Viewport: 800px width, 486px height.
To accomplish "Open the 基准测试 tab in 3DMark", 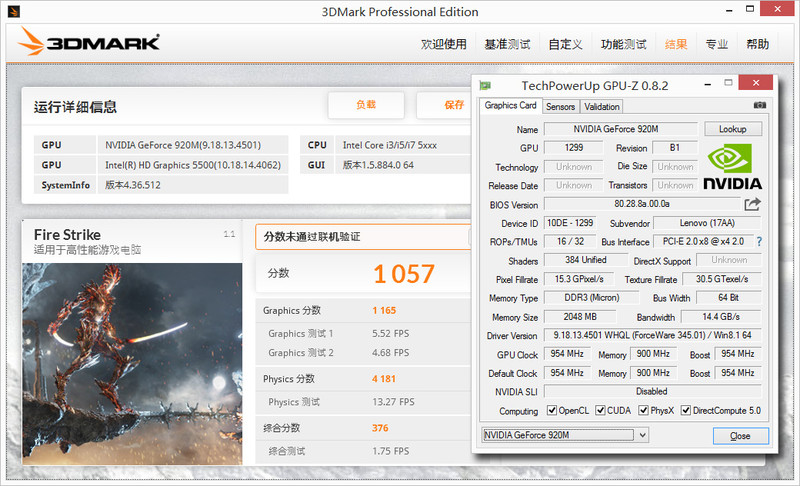I will (x=507, y=44).
